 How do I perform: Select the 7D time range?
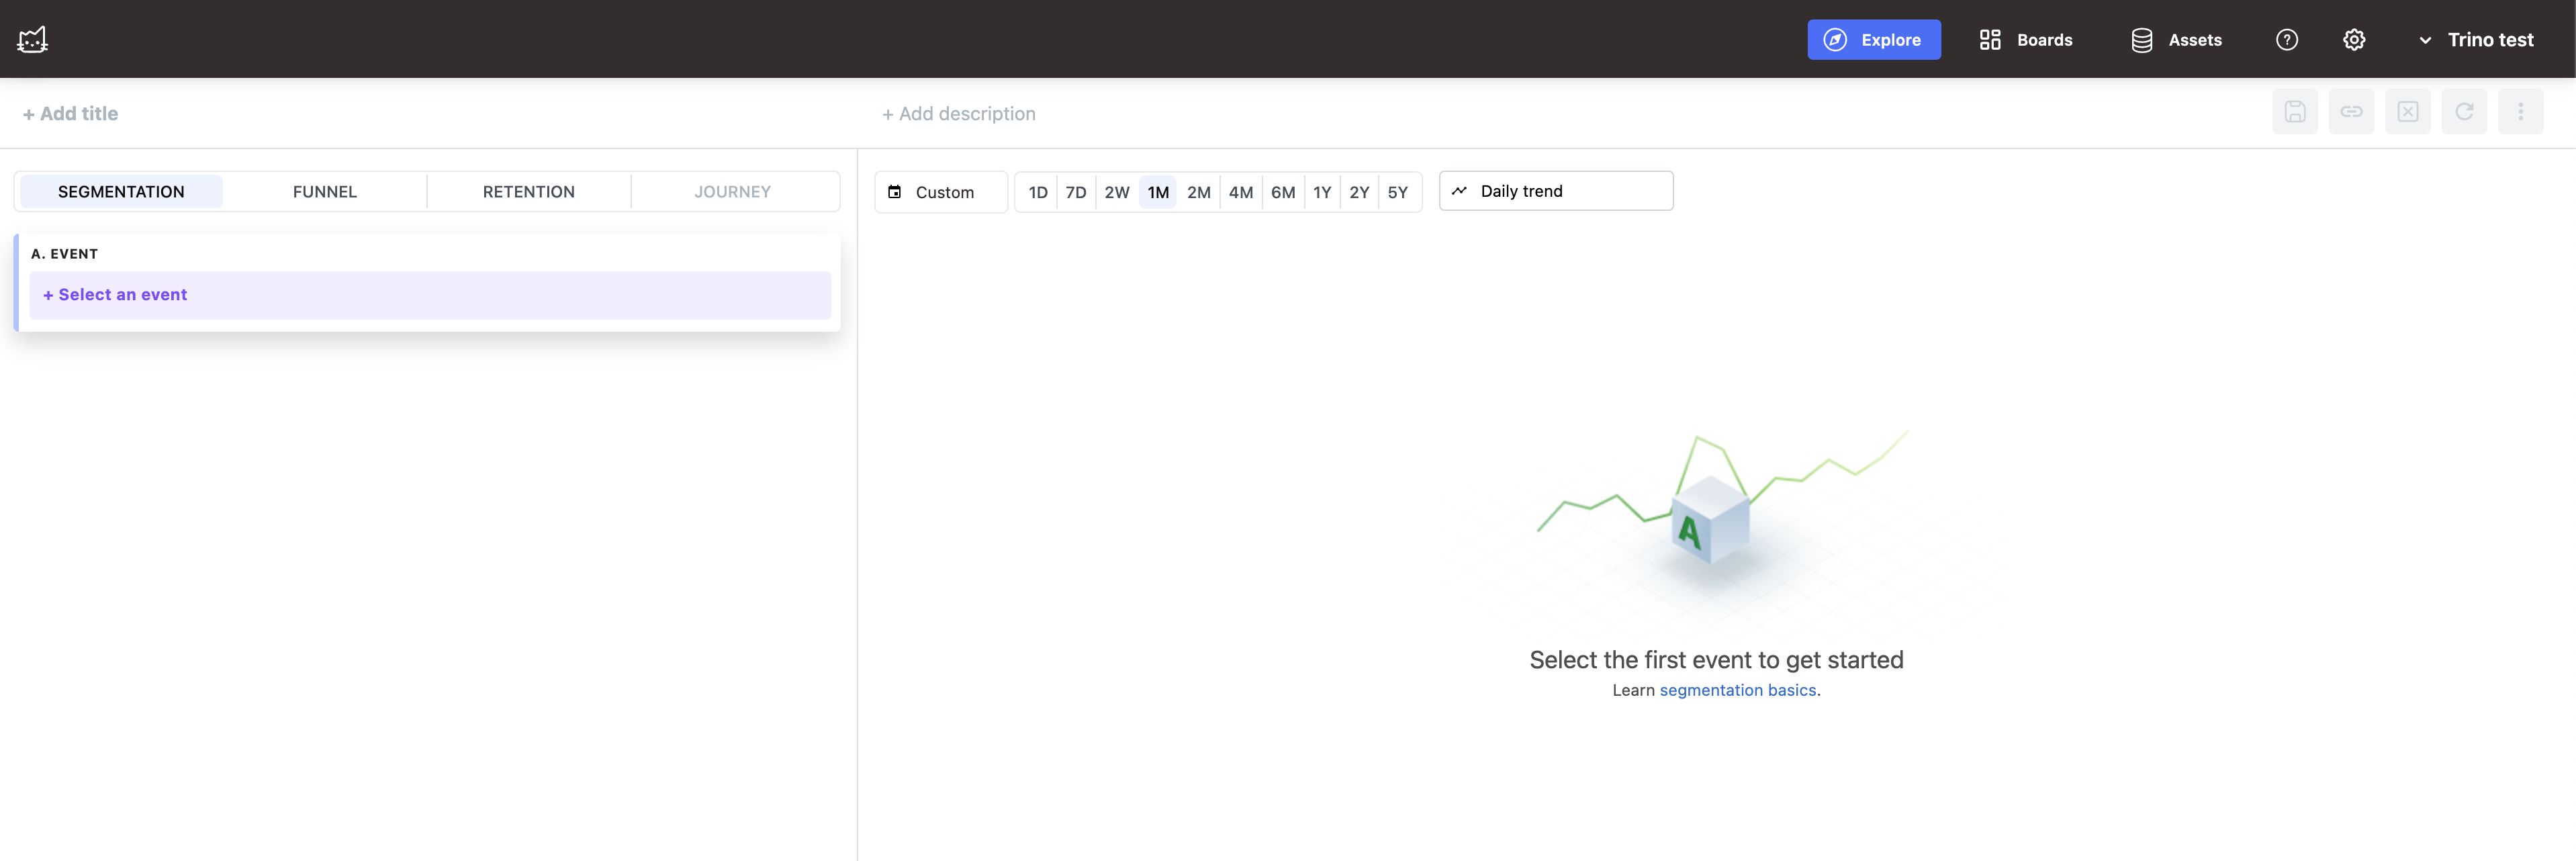pos(1075,192)
